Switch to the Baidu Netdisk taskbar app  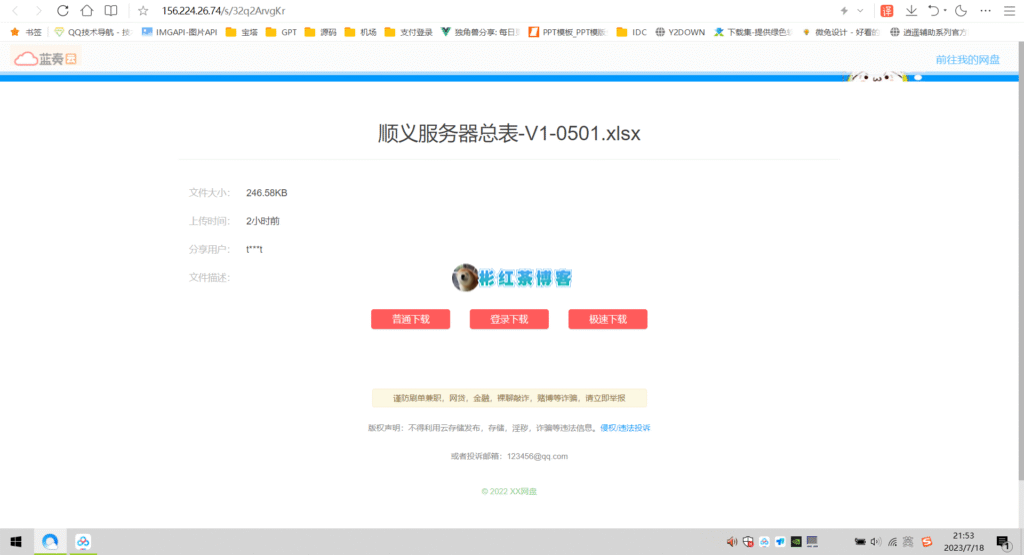point(83,541)
